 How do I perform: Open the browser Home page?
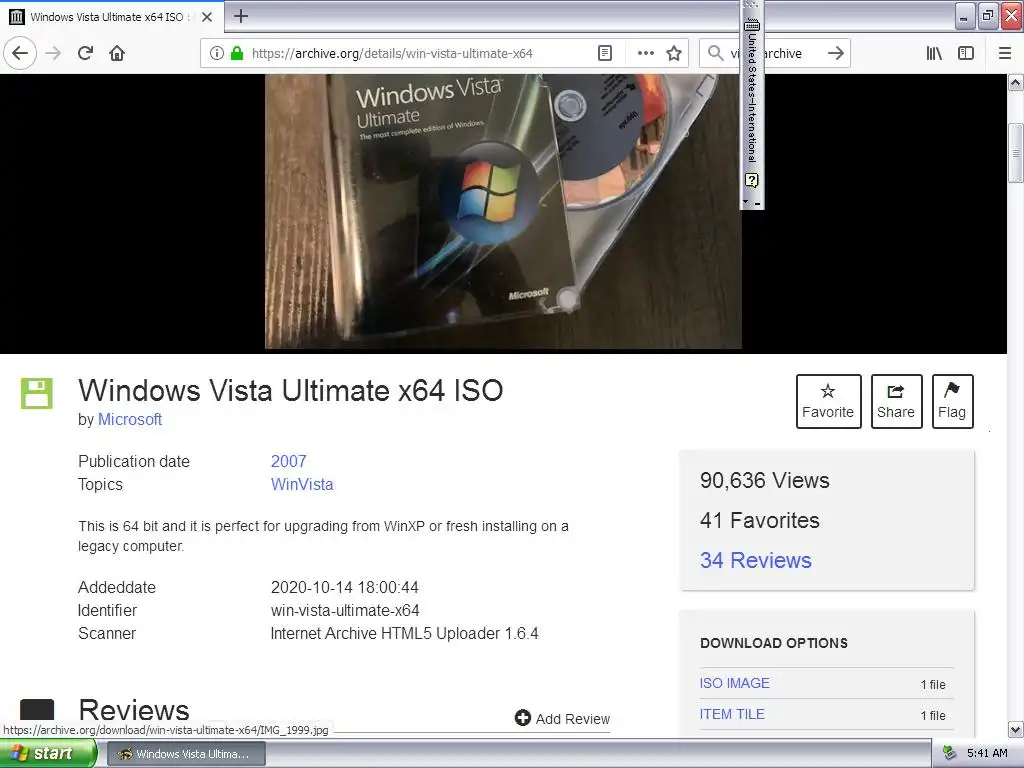click(117, 54)
